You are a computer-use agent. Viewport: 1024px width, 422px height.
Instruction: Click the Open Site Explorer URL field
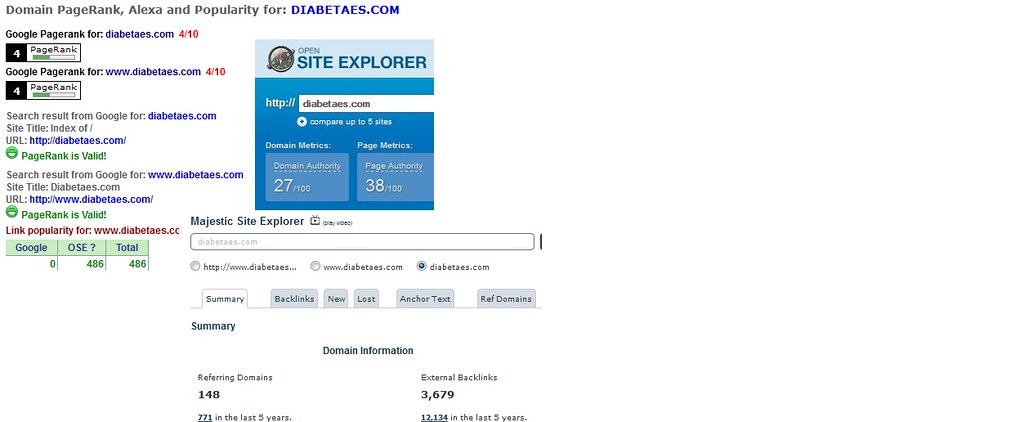coord(366,104)
